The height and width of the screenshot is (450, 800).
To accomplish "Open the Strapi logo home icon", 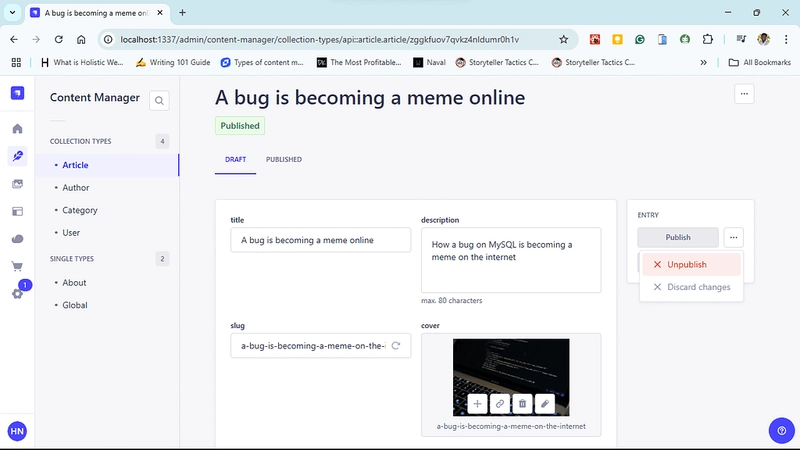I will coord(17,93).
